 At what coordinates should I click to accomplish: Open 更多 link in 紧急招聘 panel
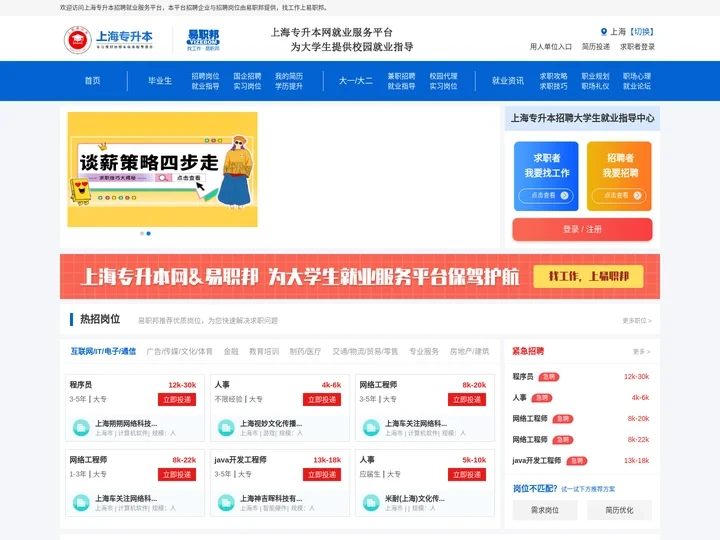click(x=641, y=351)
